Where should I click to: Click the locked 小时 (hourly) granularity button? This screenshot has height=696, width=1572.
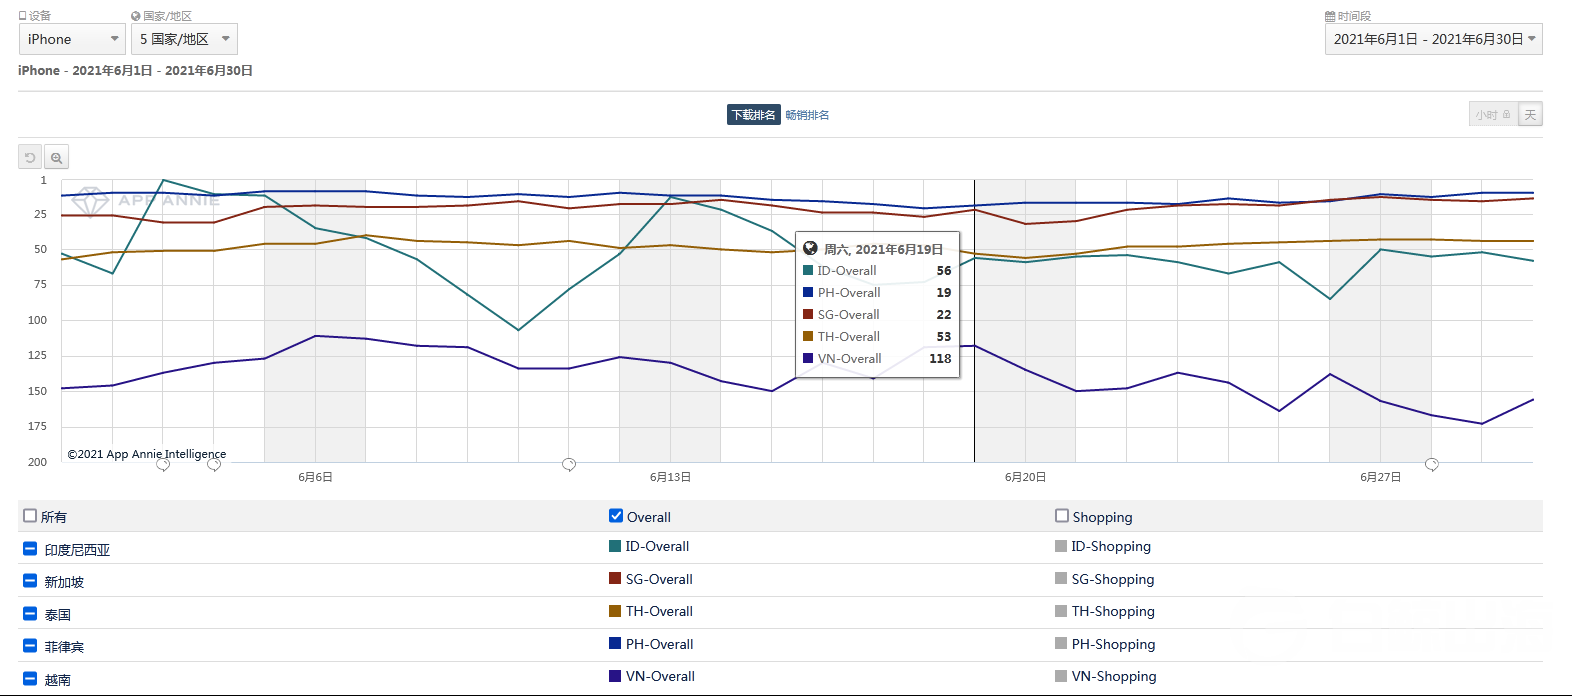1493,115
